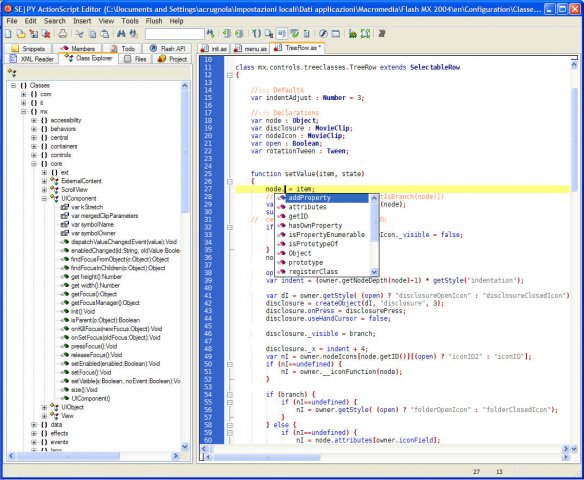584x480 pixels.
Task: Switch to the Snippets tab
Action: coord(28,49)
